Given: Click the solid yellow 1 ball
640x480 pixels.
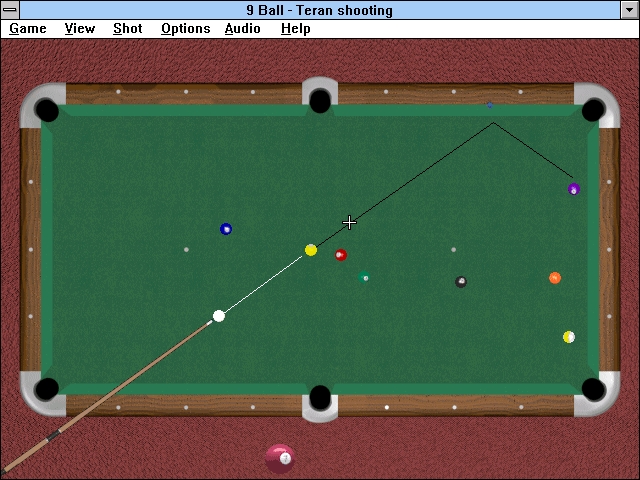Looking at the screenshot, I should tap(311, 250).
